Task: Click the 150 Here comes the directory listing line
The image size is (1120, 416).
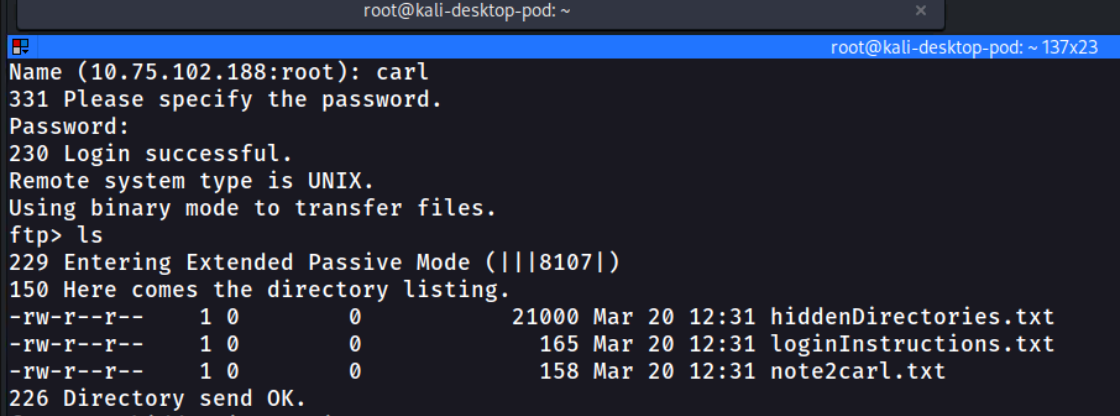Action: (260, 289)
